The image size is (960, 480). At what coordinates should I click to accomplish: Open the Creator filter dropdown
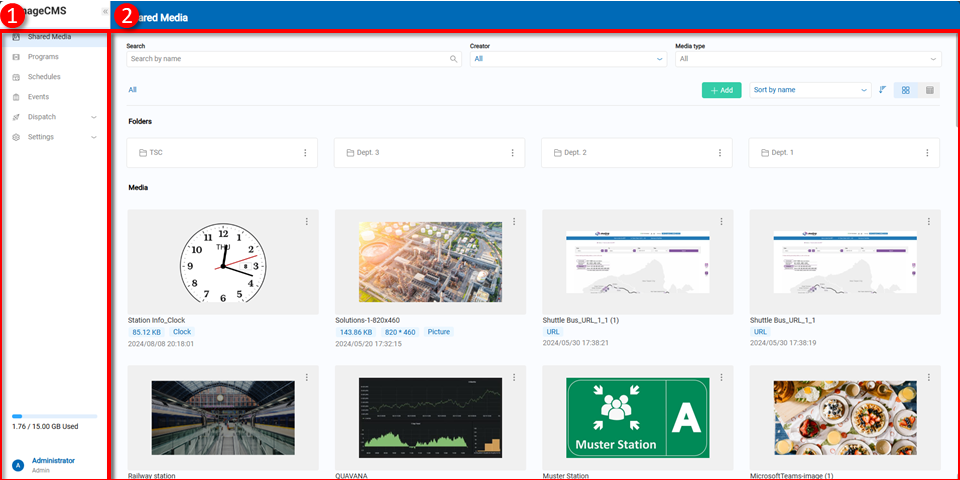(568, 59)
